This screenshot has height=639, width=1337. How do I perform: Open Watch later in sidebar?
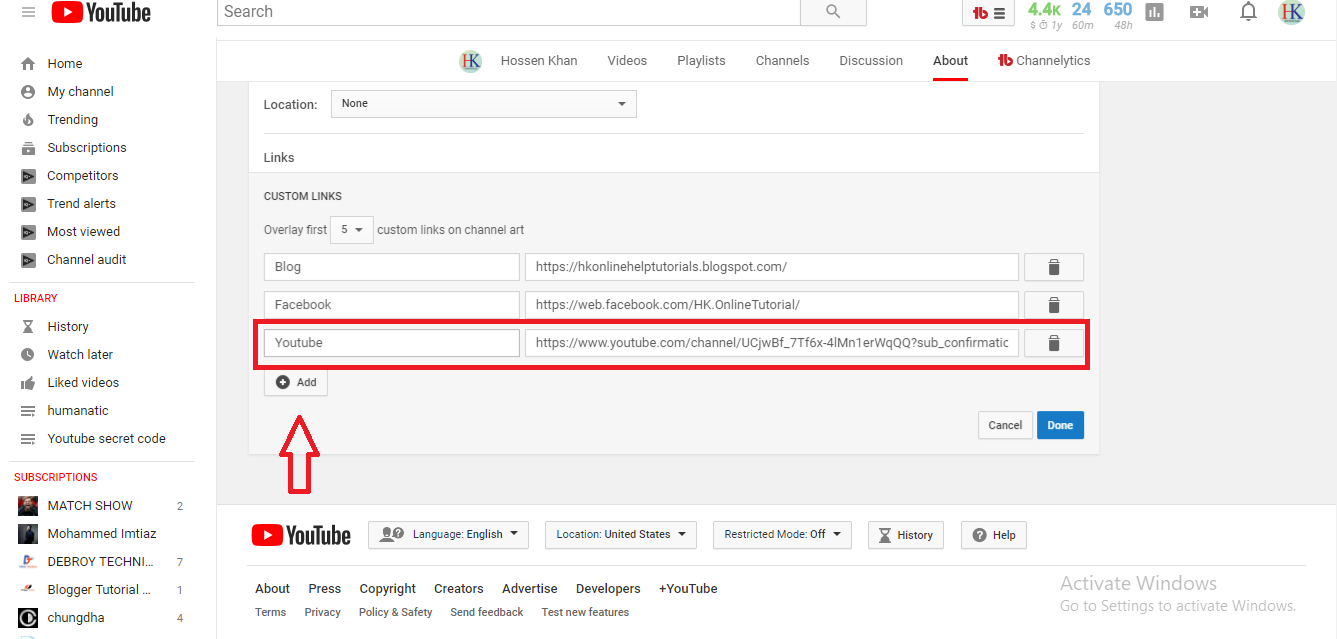click(x=80, y=354)
